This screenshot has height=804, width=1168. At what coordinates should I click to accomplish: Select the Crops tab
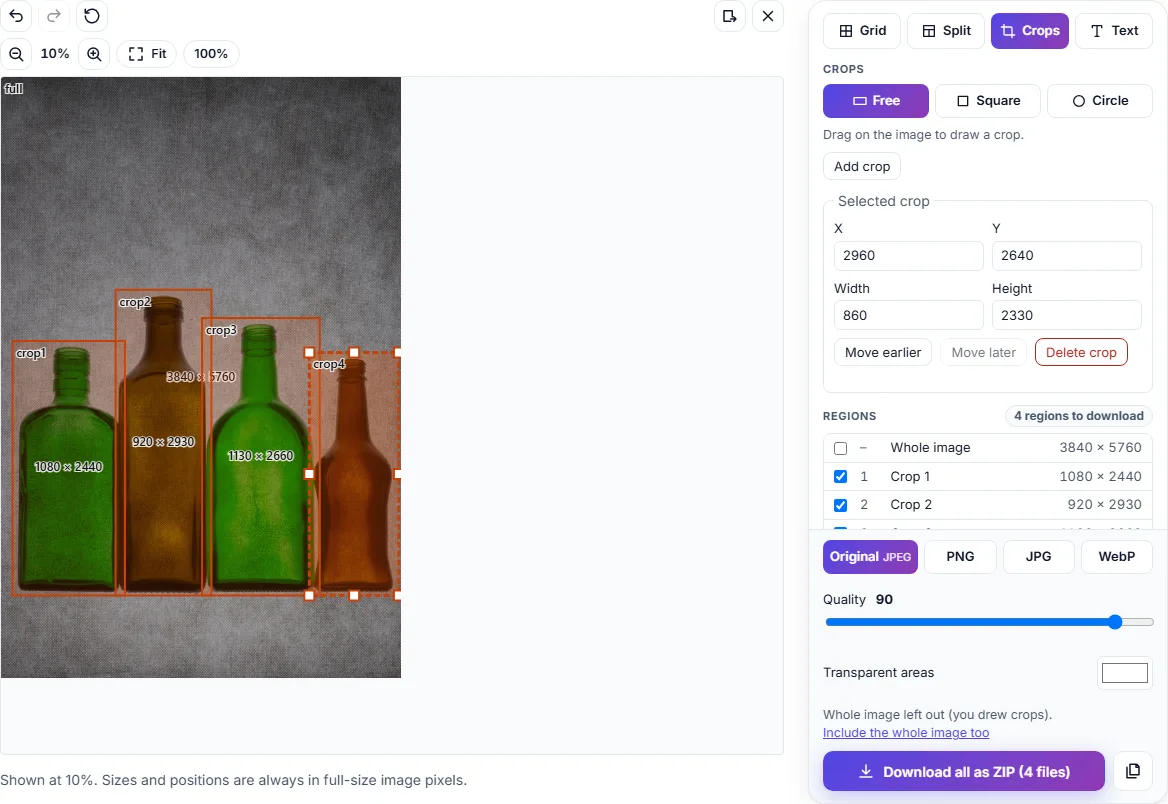[x=1029, y=31]
